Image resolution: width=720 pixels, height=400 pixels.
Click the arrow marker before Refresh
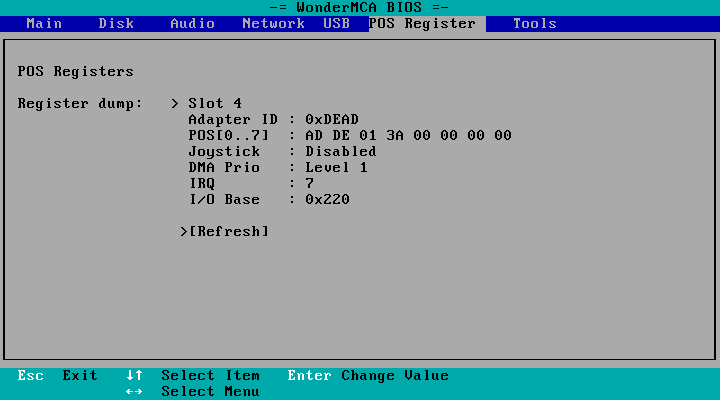point(184,231)
